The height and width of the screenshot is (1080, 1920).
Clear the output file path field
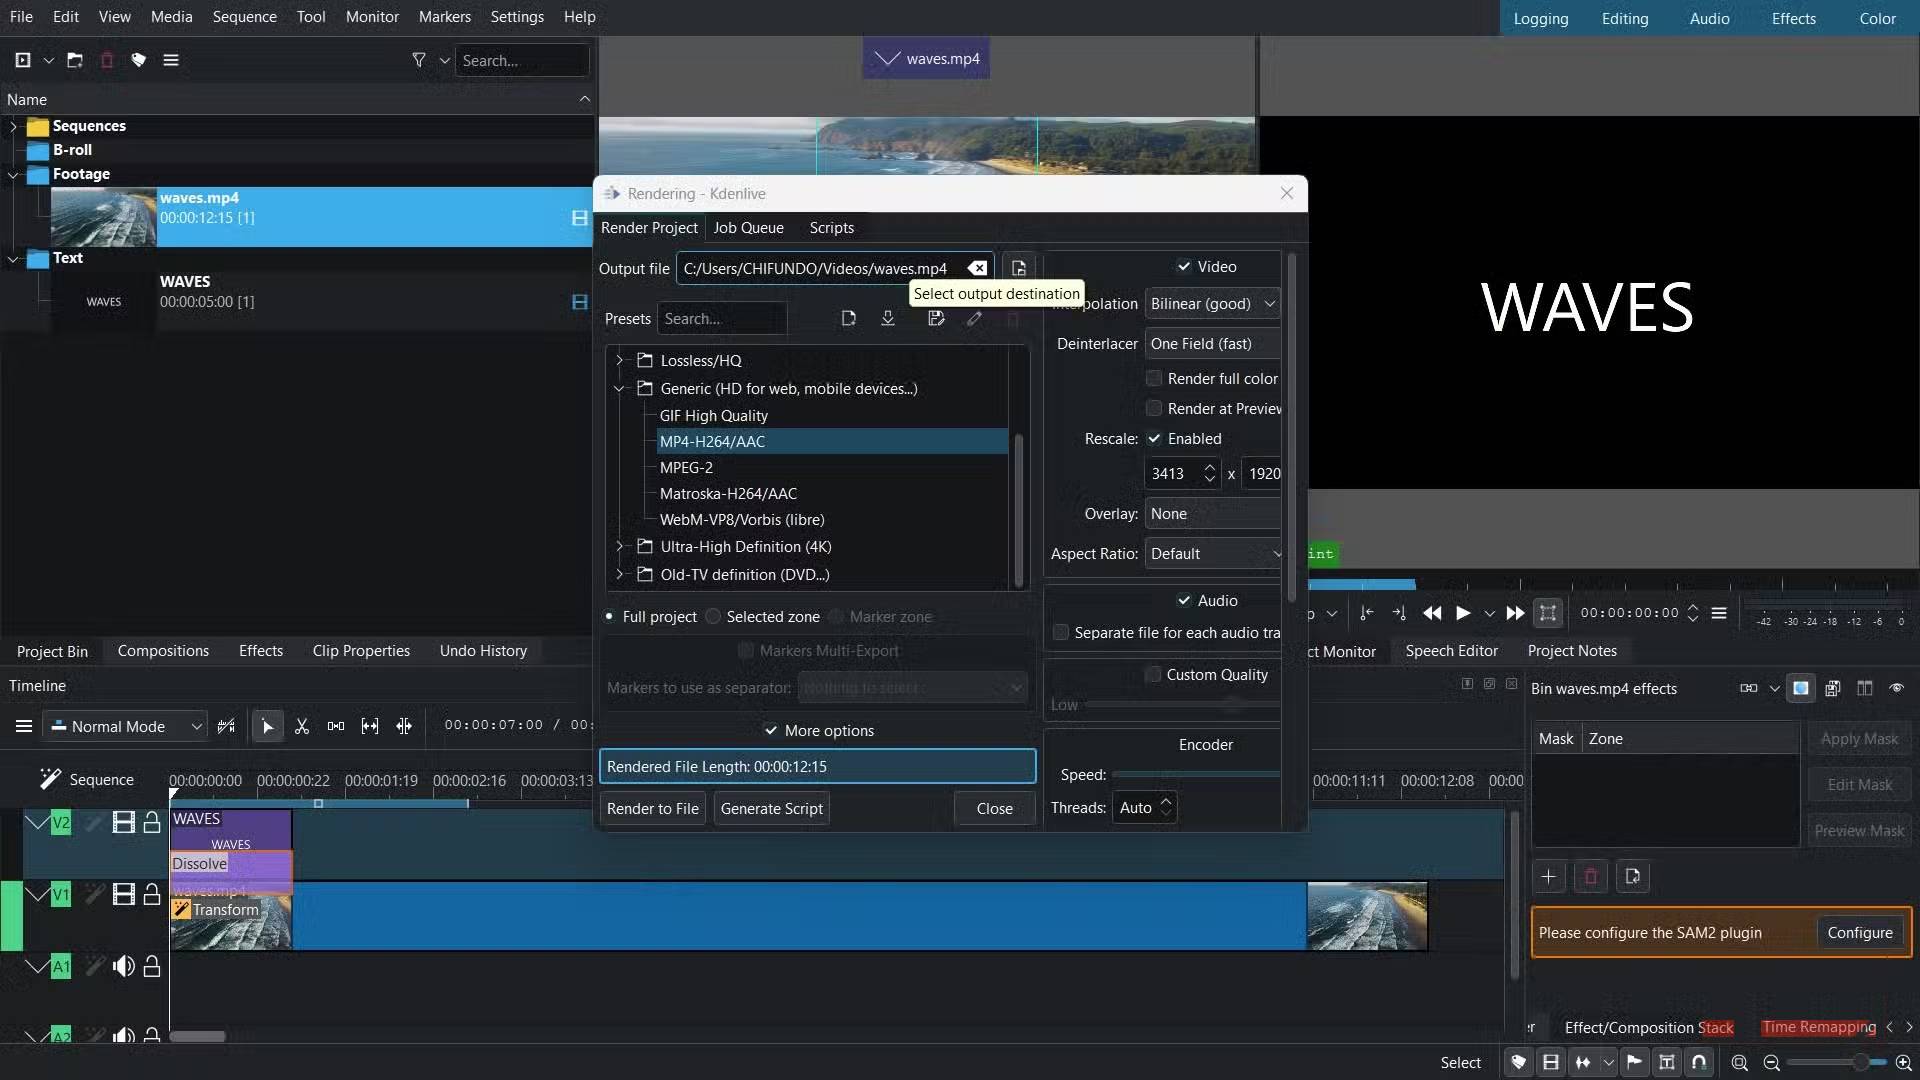(977, 268)
